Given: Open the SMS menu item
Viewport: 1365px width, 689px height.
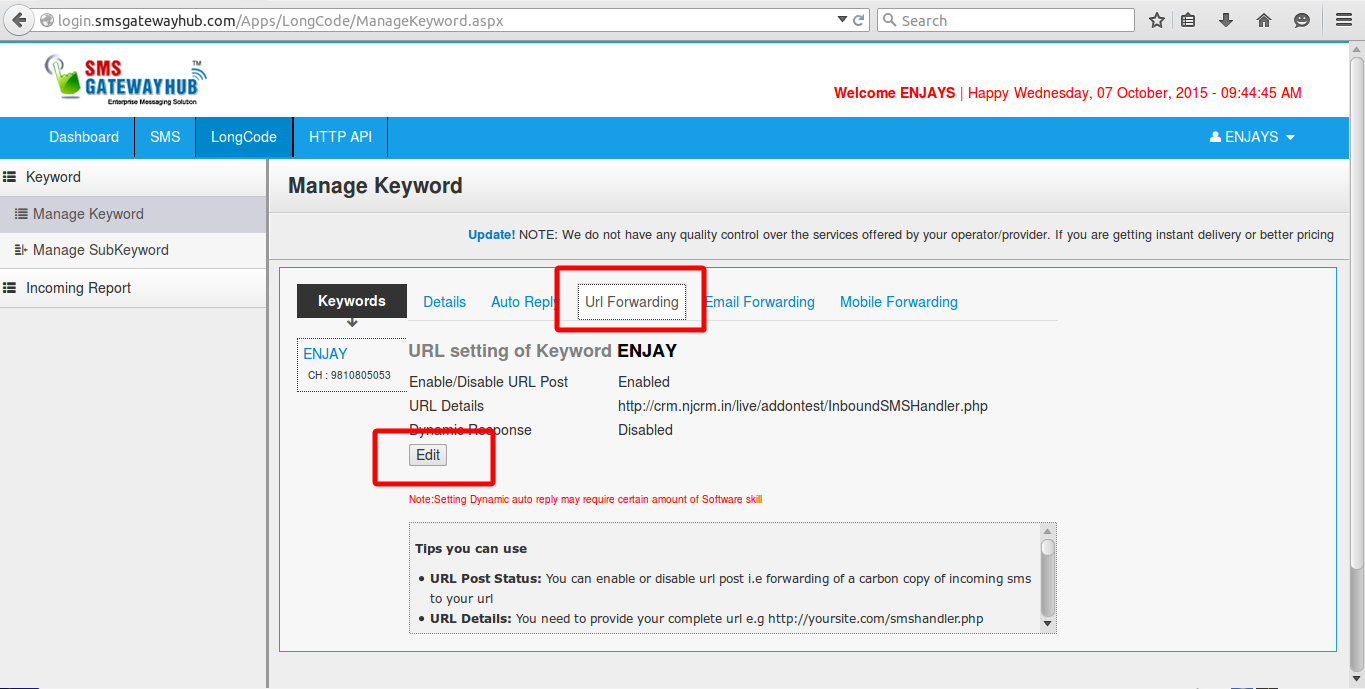Looking at the screenshot, I should (x=165, y=137).
